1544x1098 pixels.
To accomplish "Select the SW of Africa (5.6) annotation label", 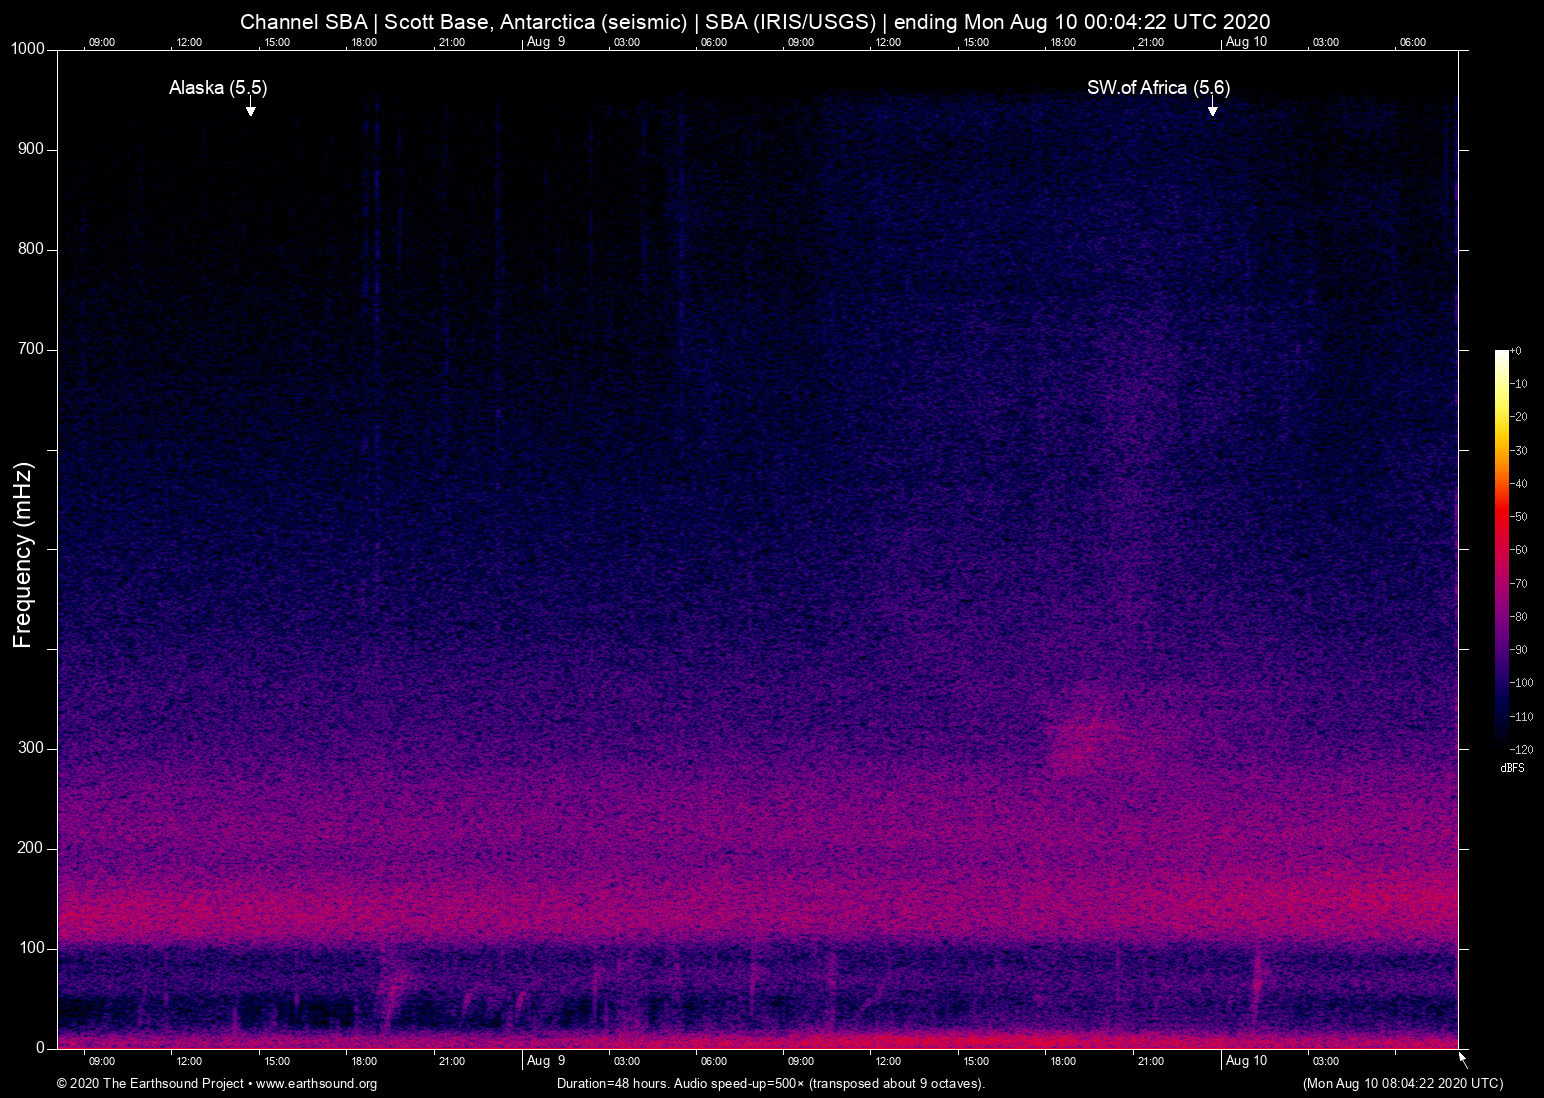I will (1159, 88).
